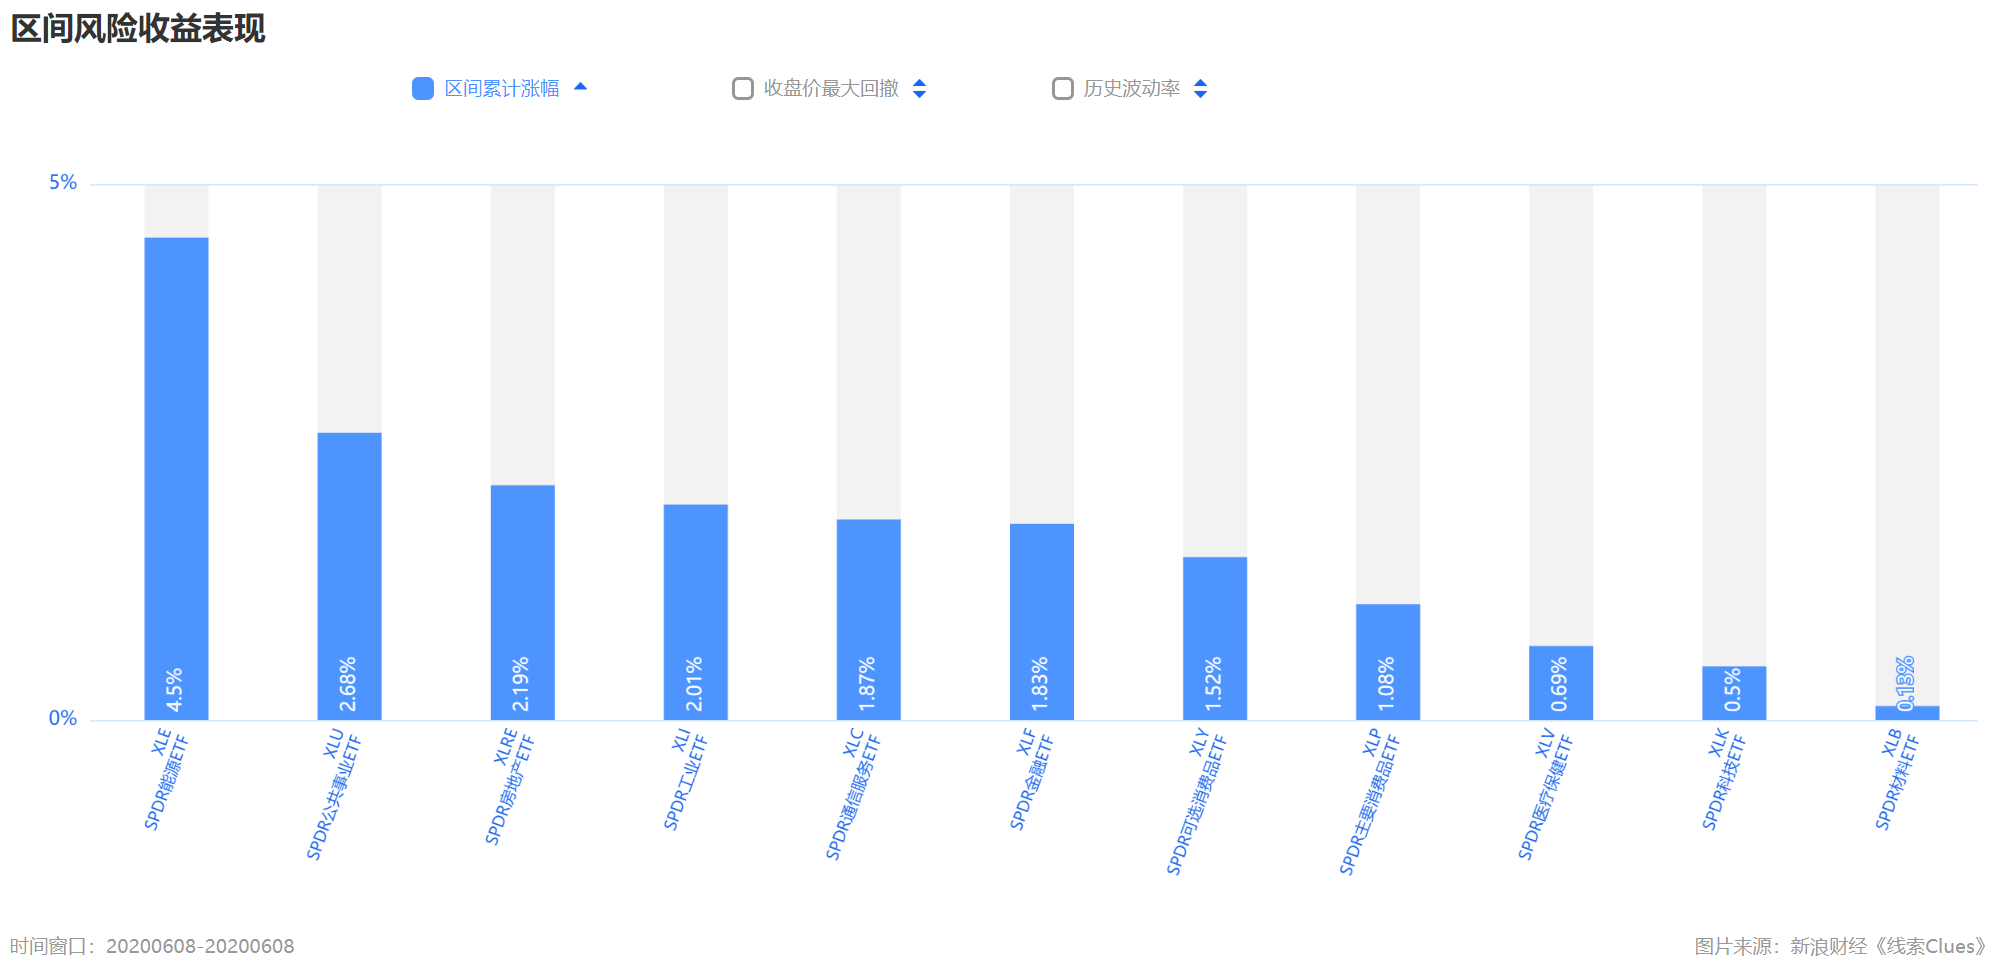Enable the 历史波动率 checkbox
The image size is (1999, 973).
pos(1063,89)
